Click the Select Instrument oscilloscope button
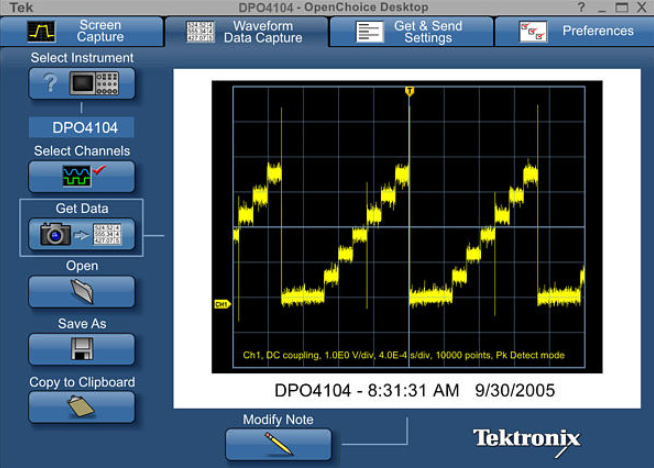 [x=82, y=83]
